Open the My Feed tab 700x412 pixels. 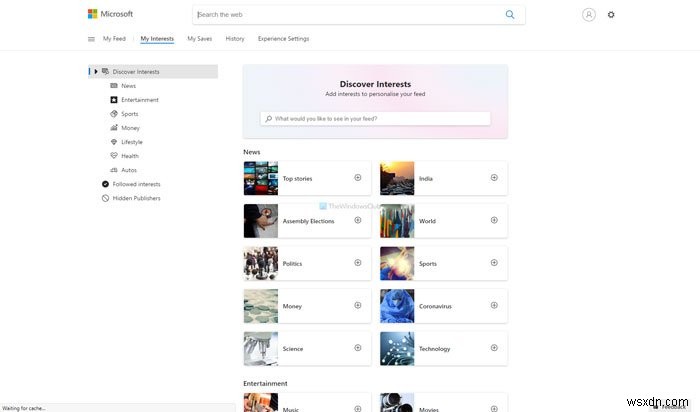pyautogui.click(x=114, y=39)
